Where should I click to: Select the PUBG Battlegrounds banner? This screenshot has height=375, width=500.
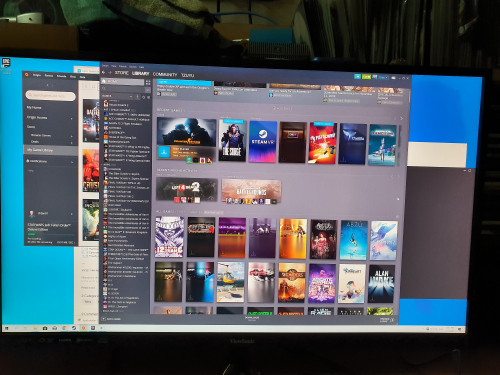(x=251, y=191)
